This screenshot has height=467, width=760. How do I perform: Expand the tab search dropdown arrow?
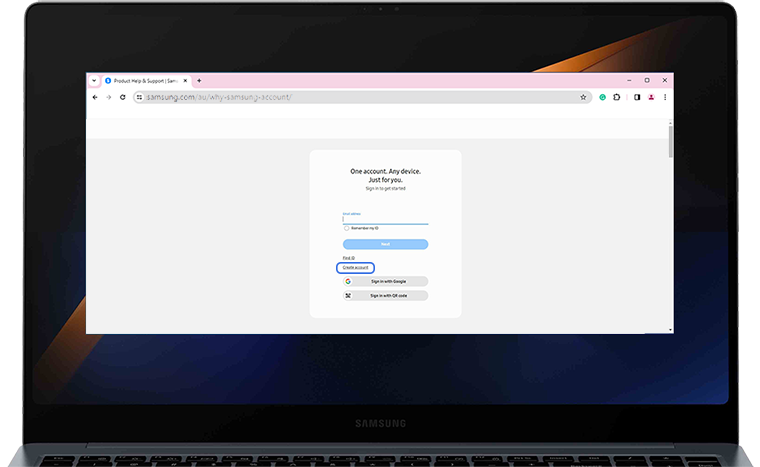point(93,80)
